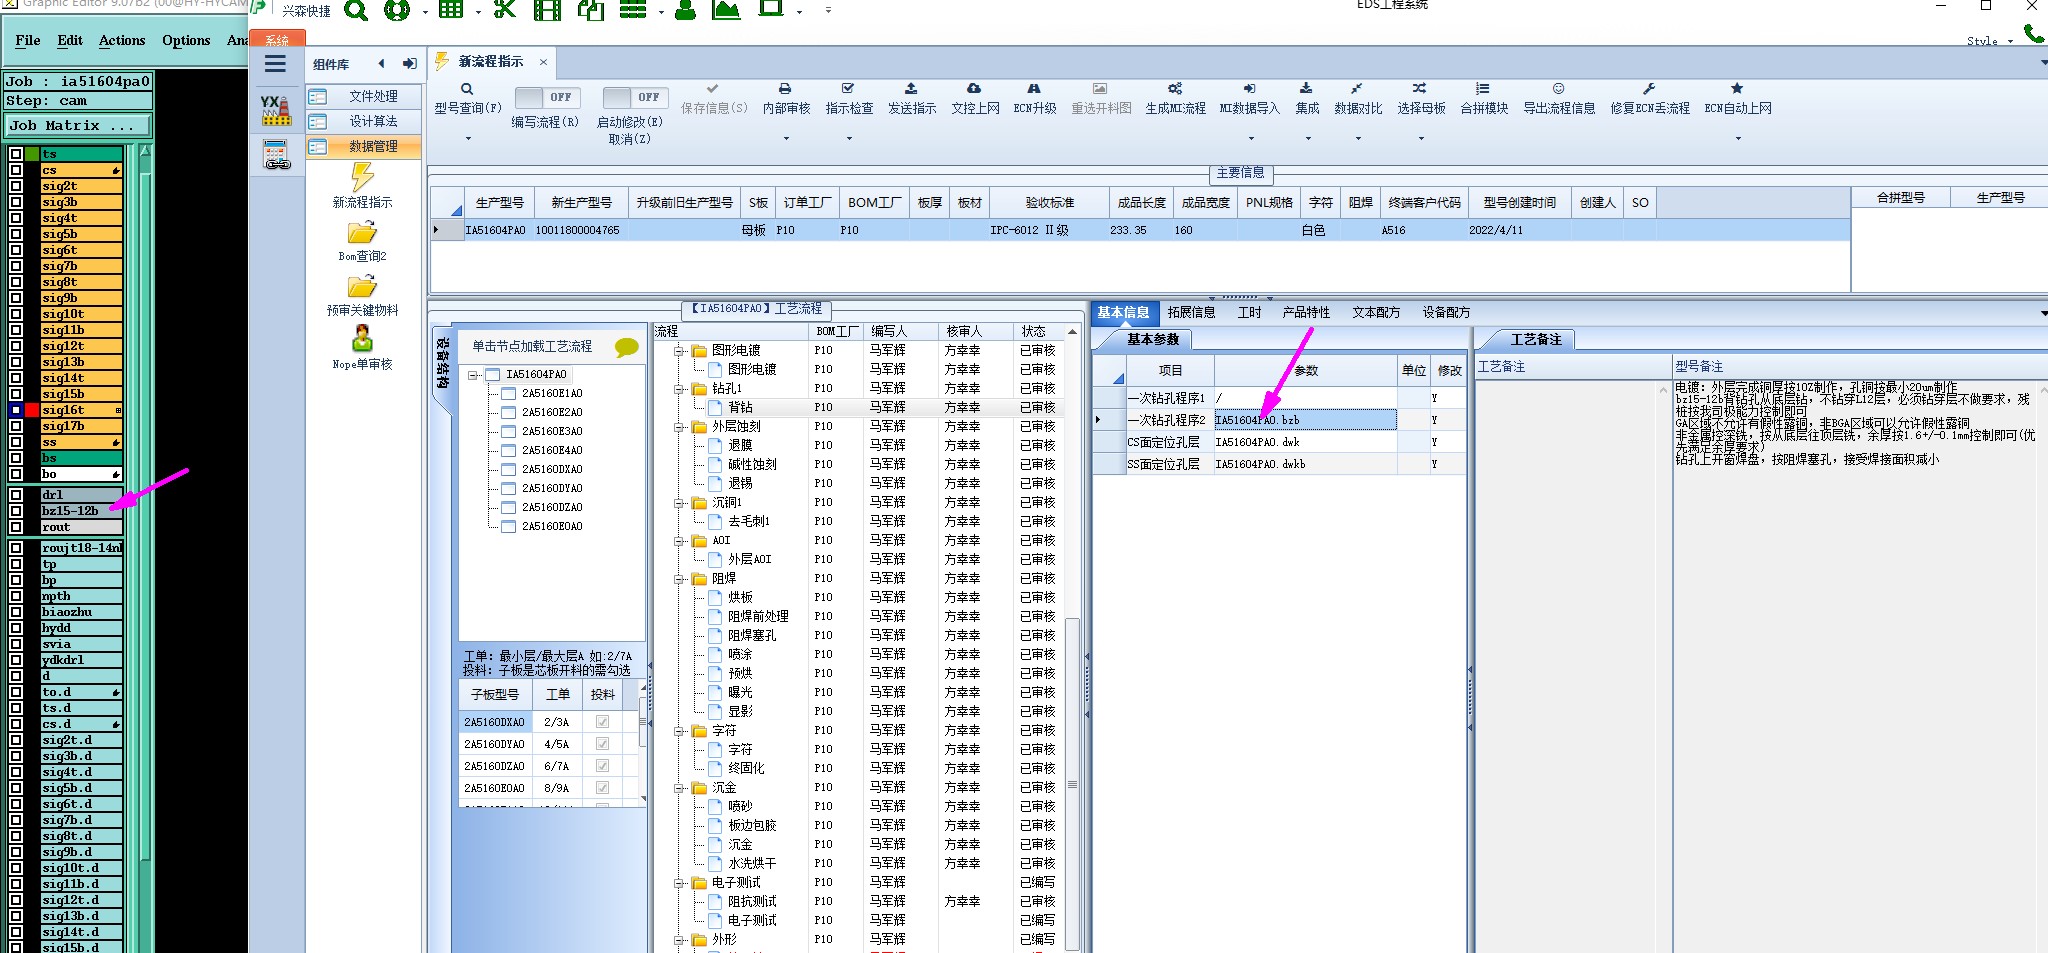Click the 修复ECN丢流程 wrench icon
The image size is (2048, 953).
(x=1649, y=89)
